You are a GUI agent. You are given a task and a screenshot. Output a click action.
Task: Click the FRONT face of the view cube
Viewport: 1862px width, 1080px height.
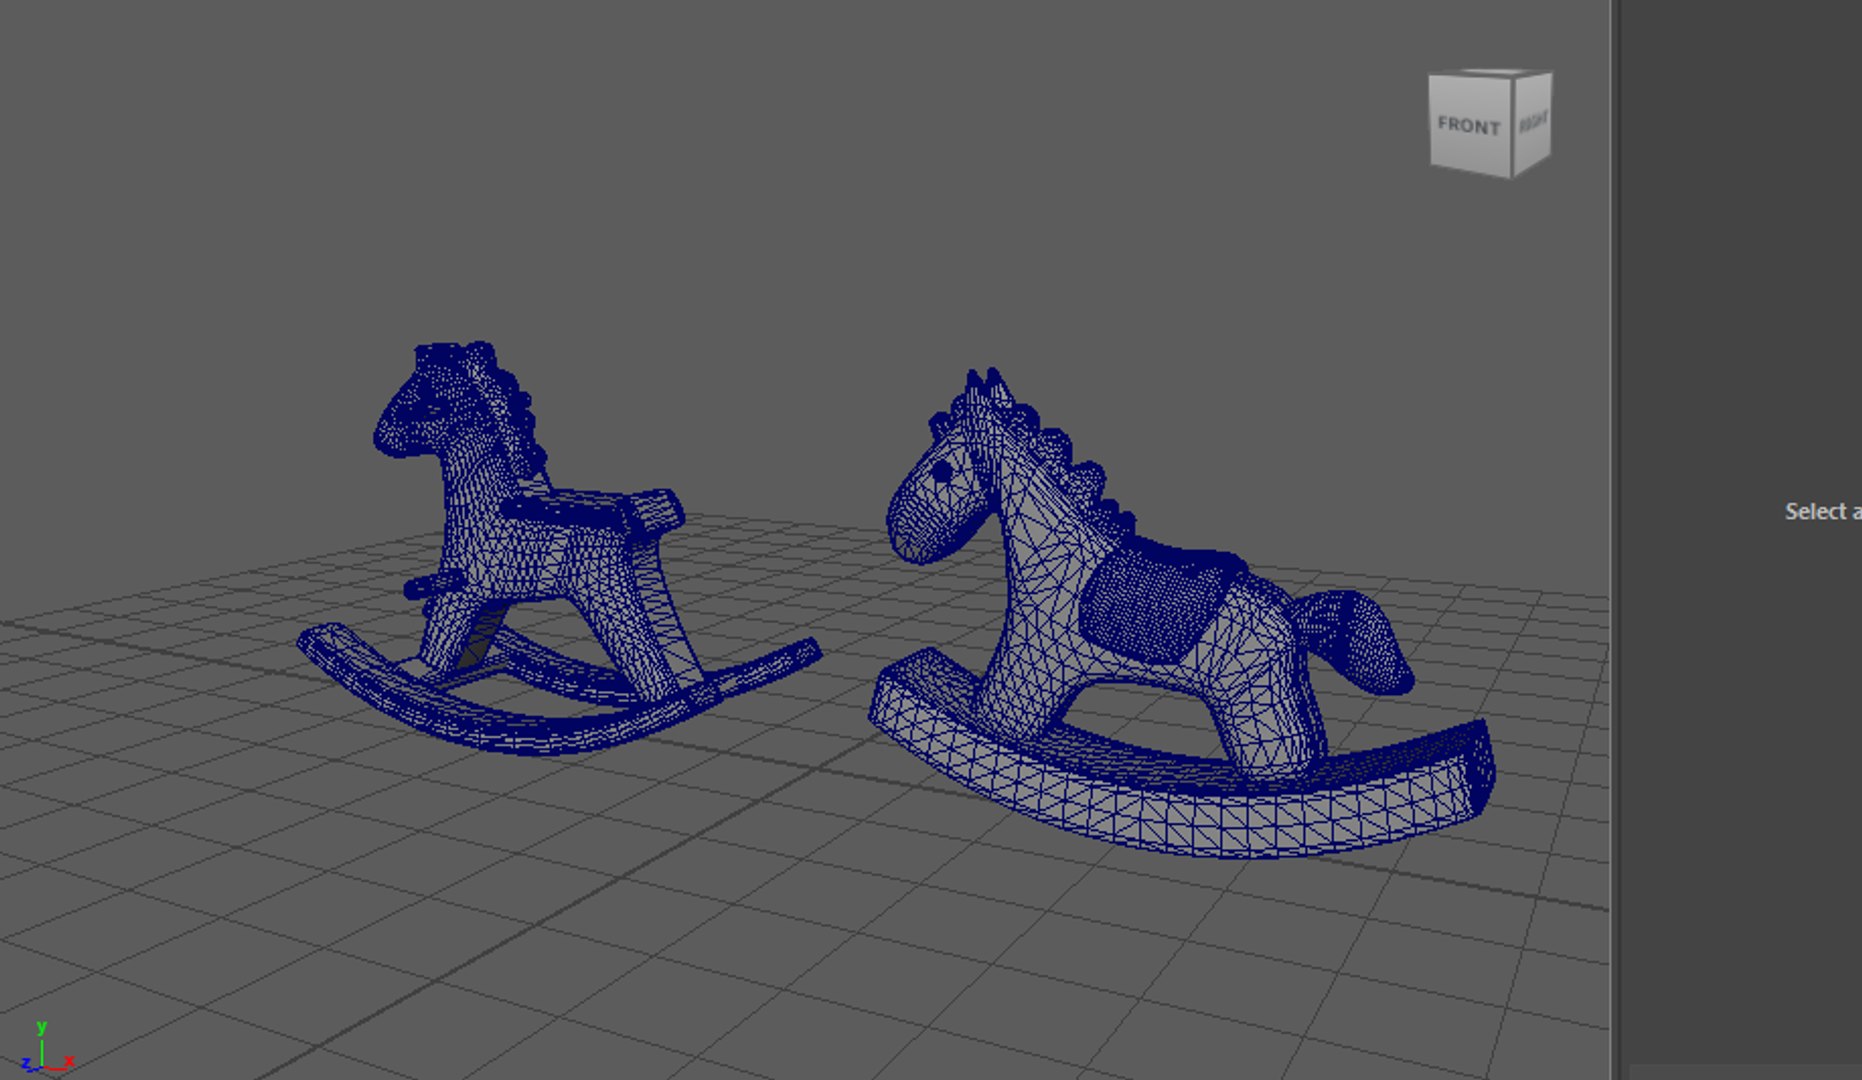1470,125
